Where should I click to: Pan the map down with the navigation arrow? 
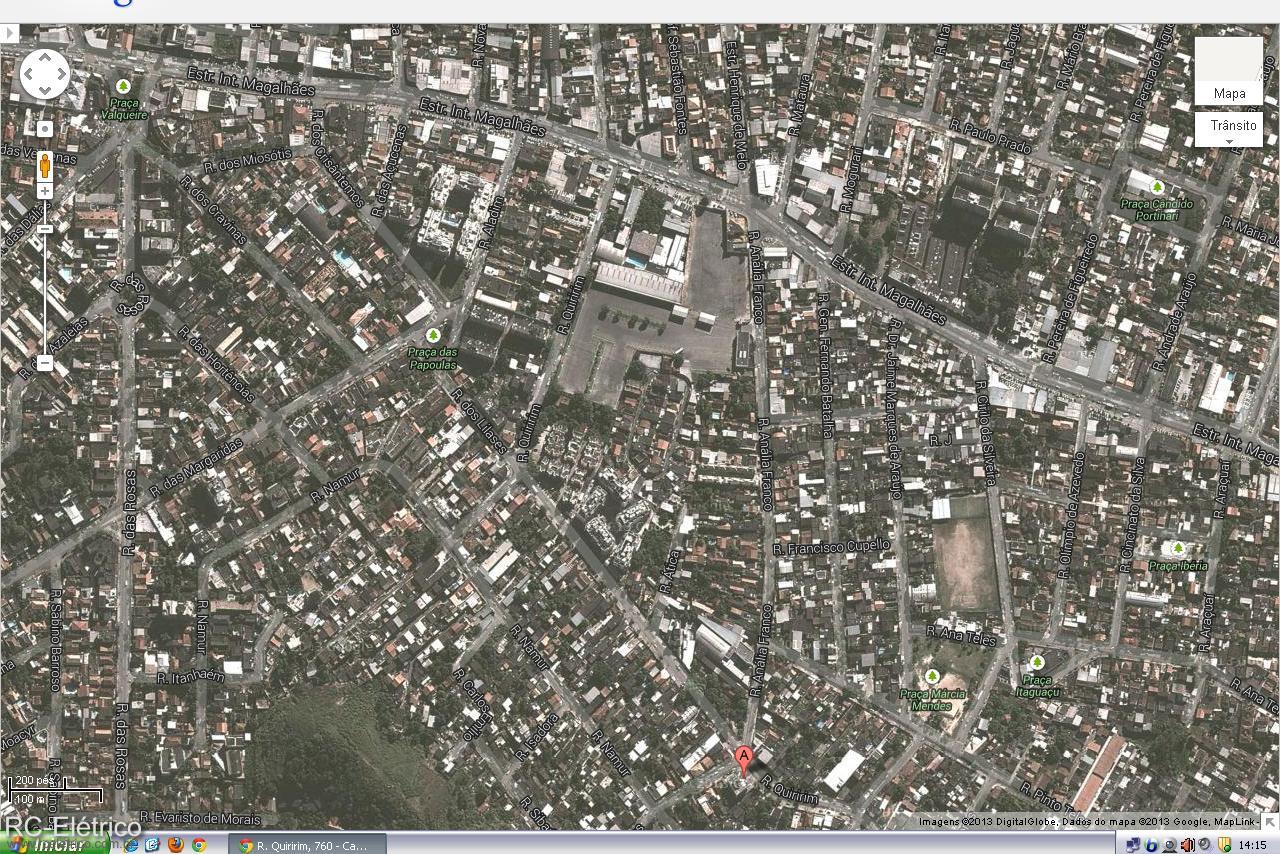coord(45,90)
